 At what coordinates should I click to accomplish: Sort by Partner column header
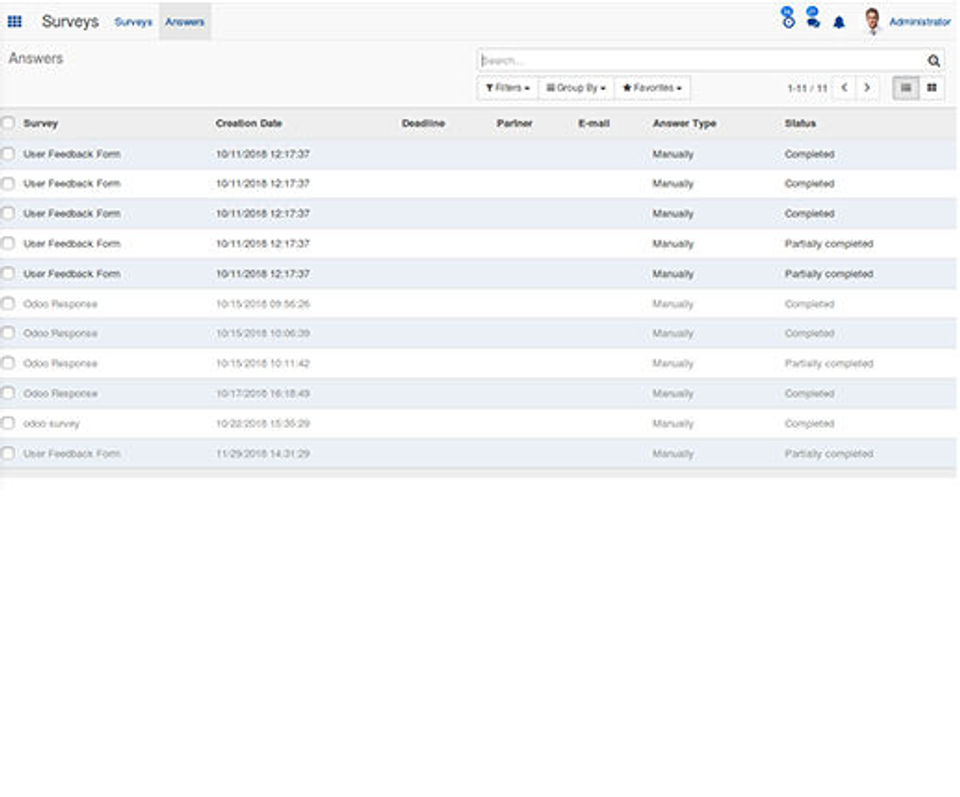pos(514,123)
